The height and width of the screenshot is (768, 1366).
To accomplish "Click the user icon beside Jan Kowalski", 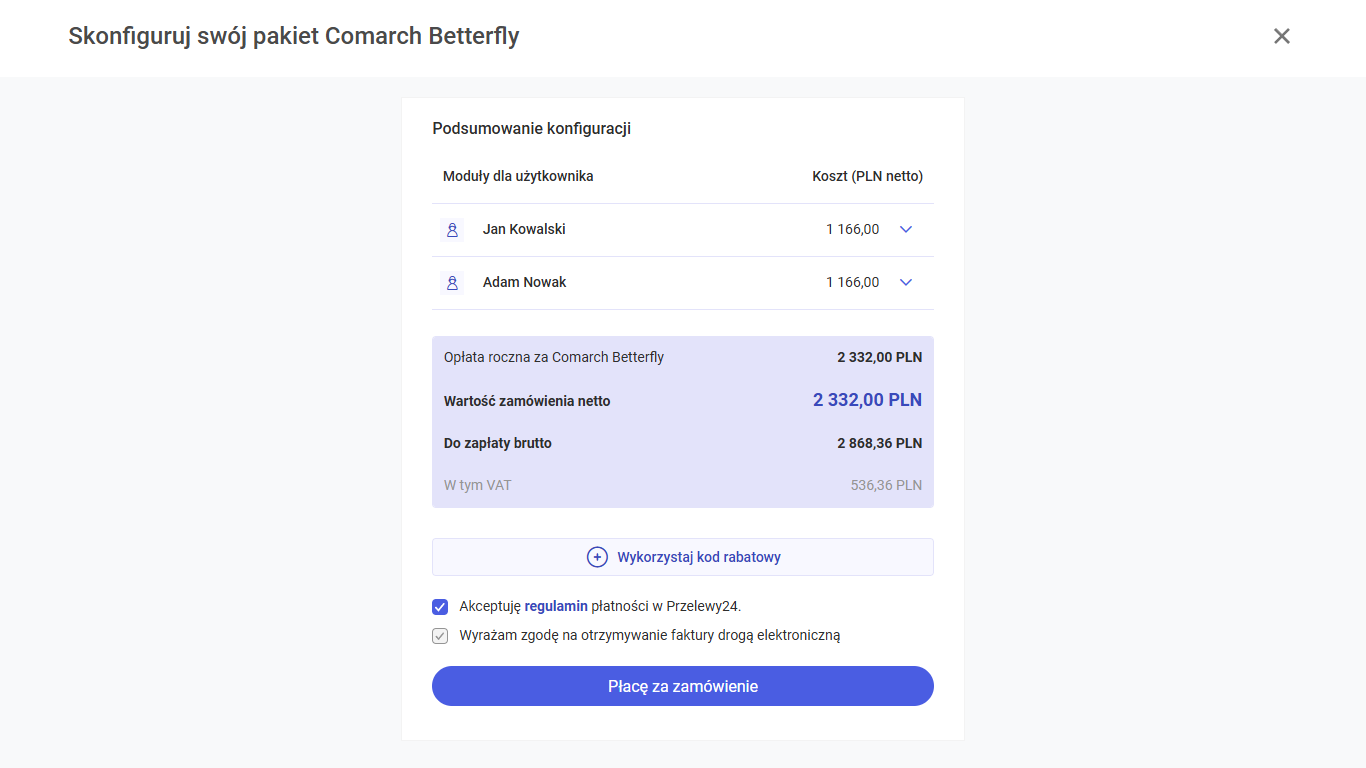I will pyautogui.click(x=452, y=230).
